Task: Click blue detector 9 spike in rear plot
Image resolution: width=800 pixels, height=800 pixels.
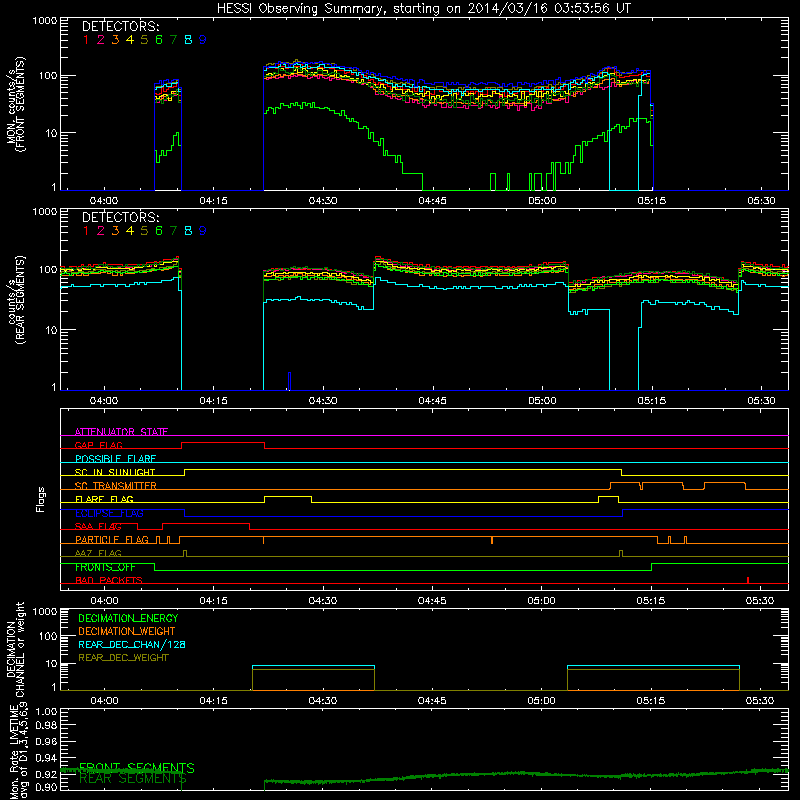Action: tap(289, 381)
